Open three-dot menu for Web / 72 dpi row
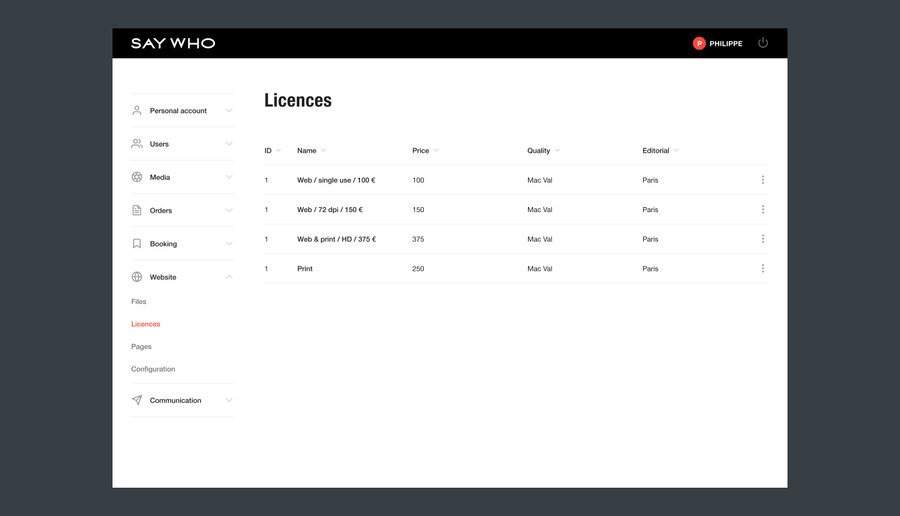The height and width of the screenshot is (516, 900). click(x=763, y=209)
